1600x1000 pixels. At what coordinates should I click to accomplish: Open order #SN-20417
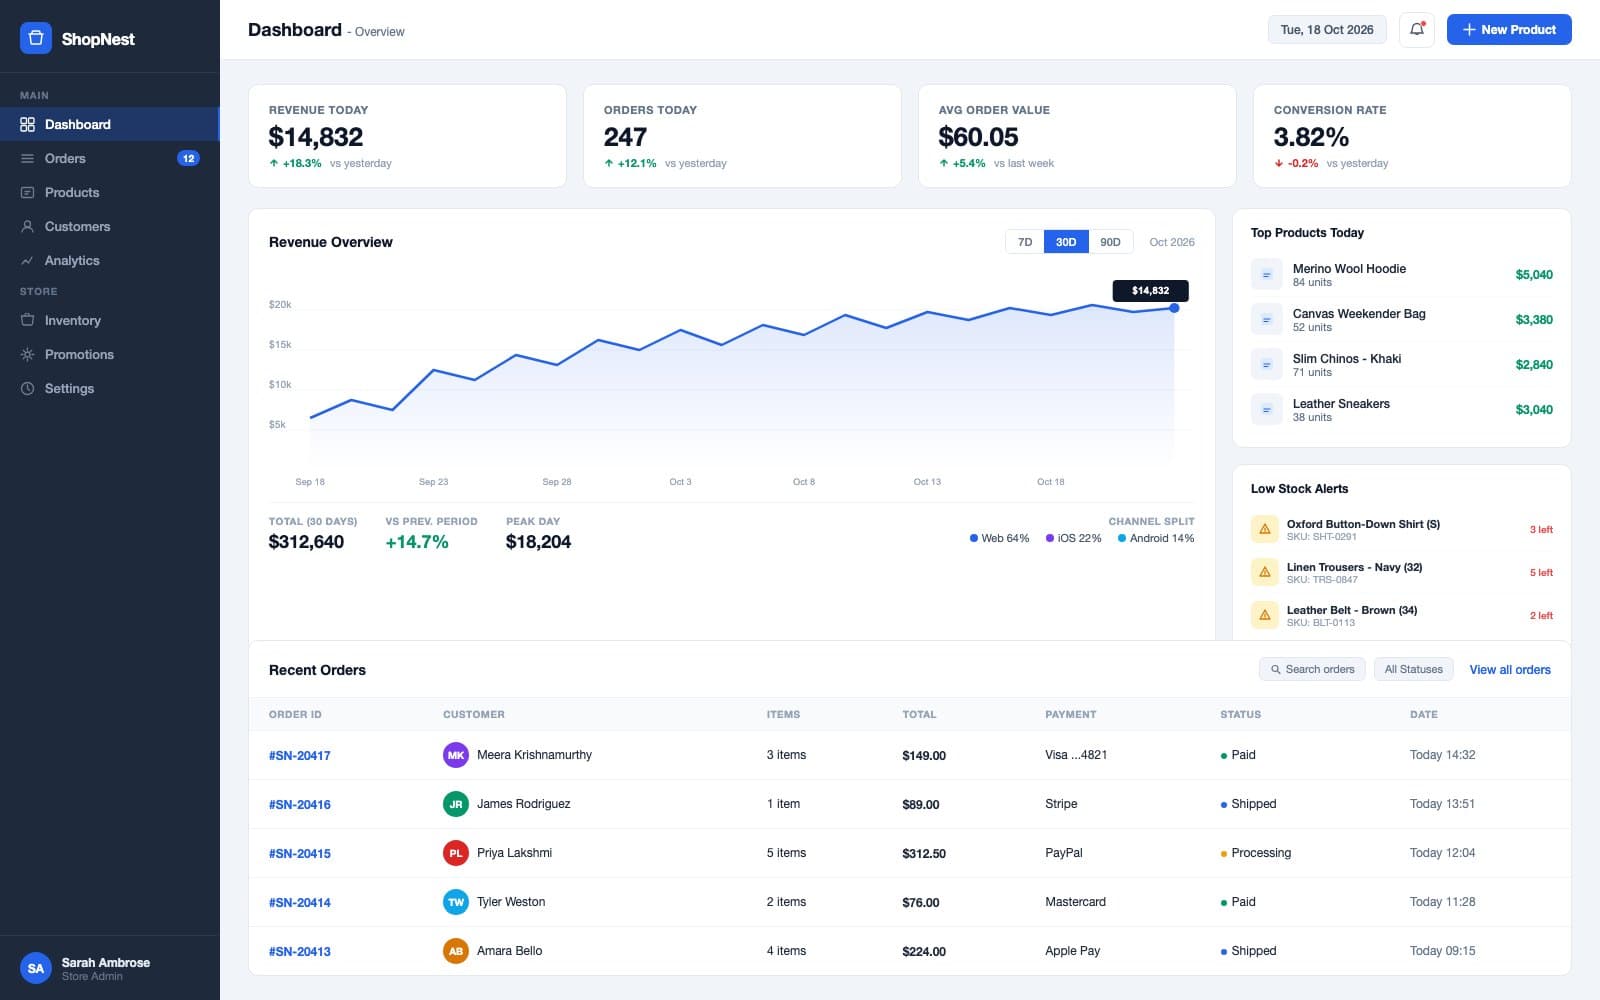(300, 755)
